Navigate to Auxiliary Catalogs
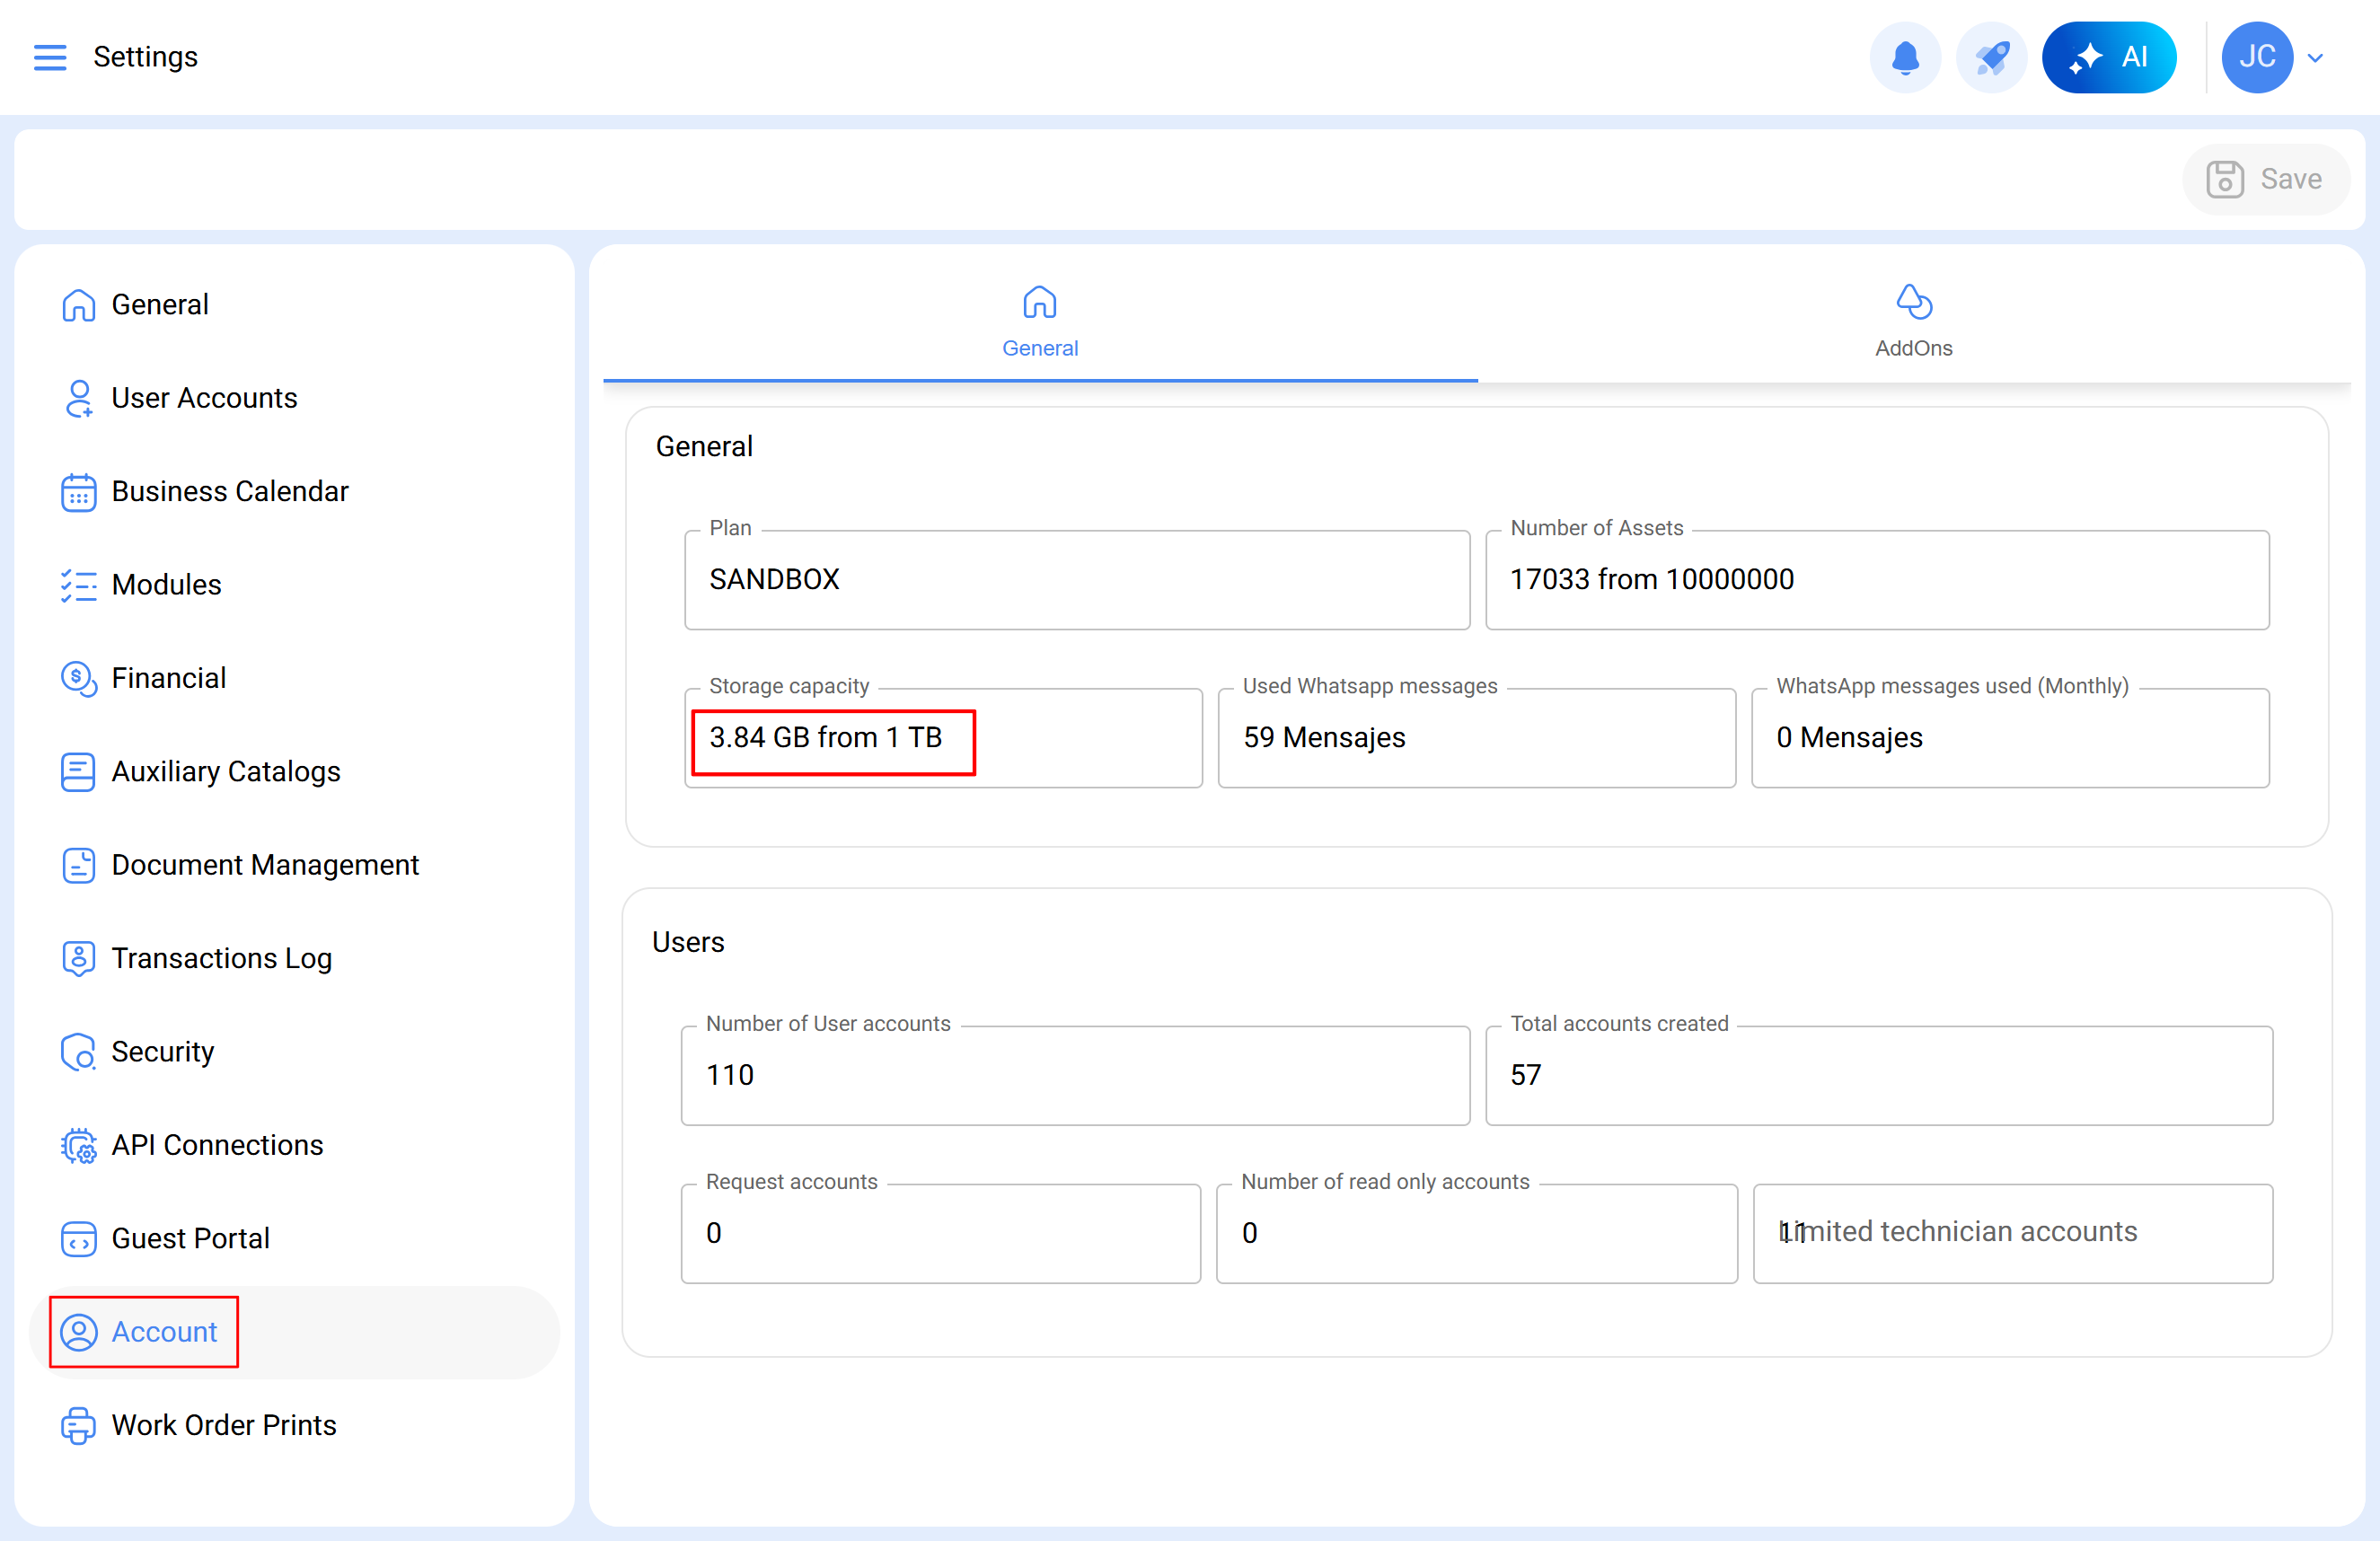Image resolution: width=2380 pixels, height=1541 pixels. (x=226, y=771)
